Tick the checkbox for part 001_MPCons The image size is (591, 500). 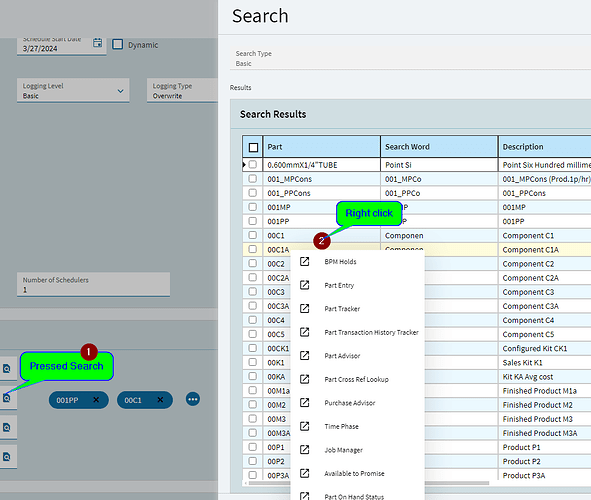coord(253,179)
